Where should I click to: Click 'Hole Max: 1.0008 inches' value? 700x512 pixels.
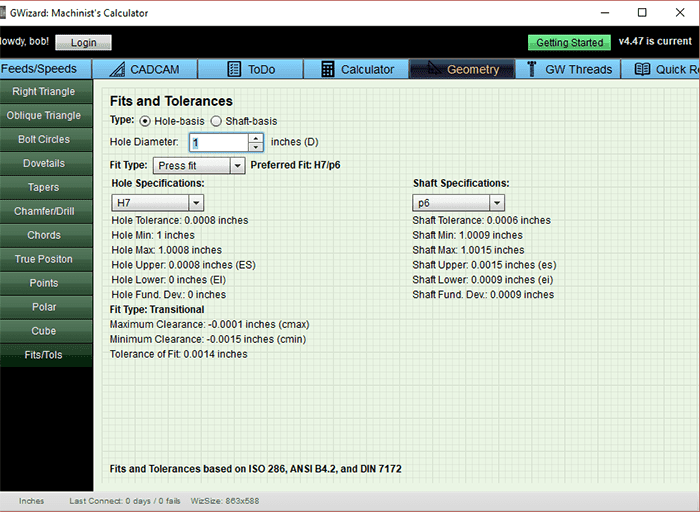click(x=166, y=250)
